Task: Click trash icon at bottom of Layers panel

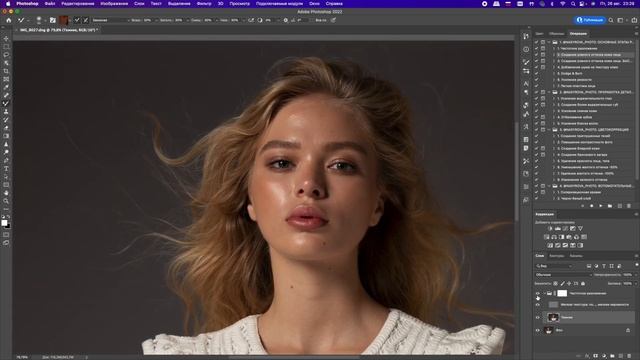Action: pyautogui.click(x=629, y=356)
